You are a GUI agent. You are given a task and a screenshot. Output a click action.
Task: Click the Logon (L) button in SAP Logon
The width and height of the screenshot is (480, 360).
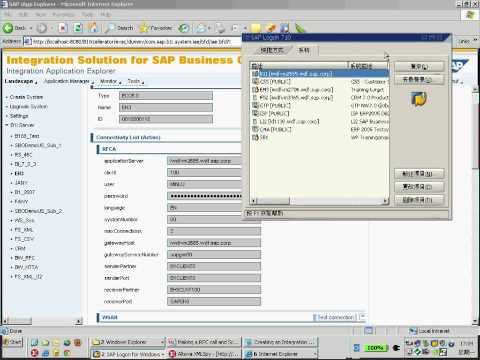pyautogui.click(x=419, y=67)
